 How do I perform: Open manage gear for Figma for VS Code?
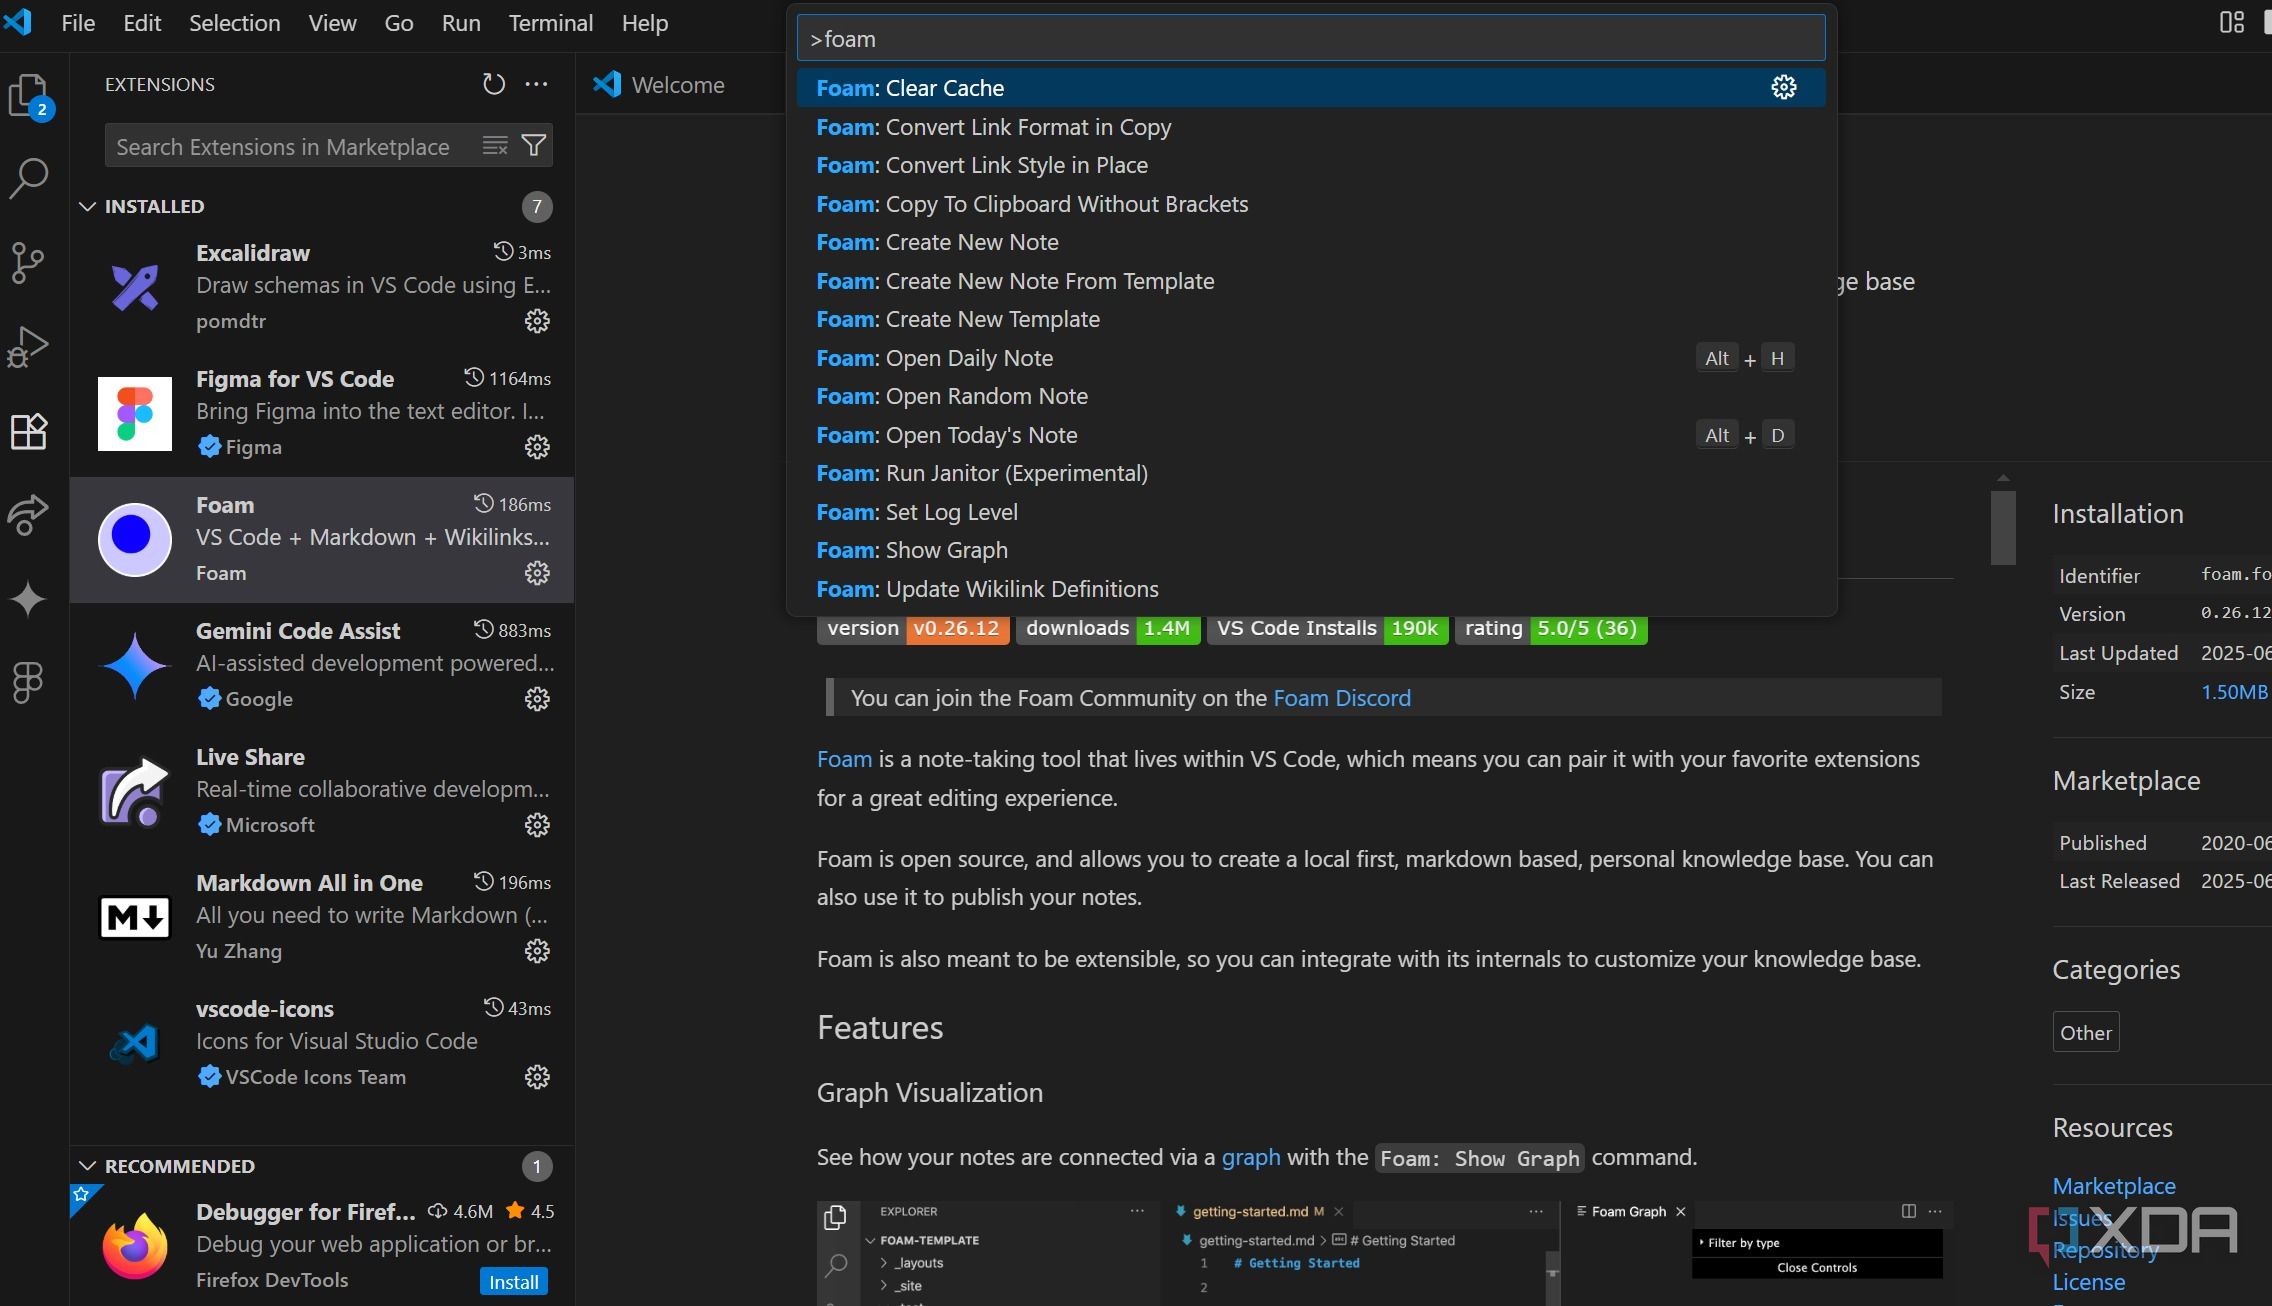pos(537,447)
